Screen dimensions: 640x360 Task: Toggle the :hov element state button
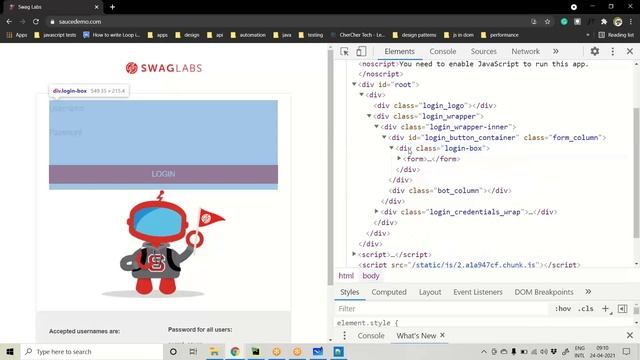coord(562,309)
